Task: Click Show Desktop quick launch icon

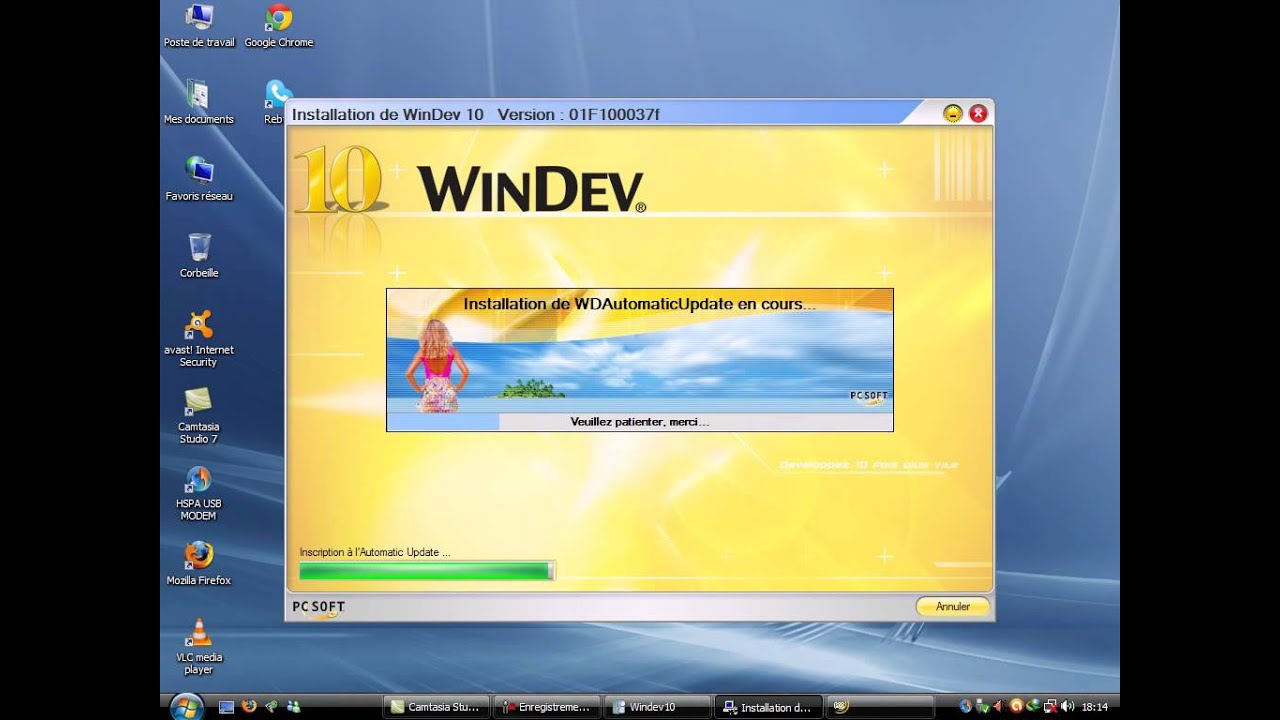Action: click(x=227, y=707)
